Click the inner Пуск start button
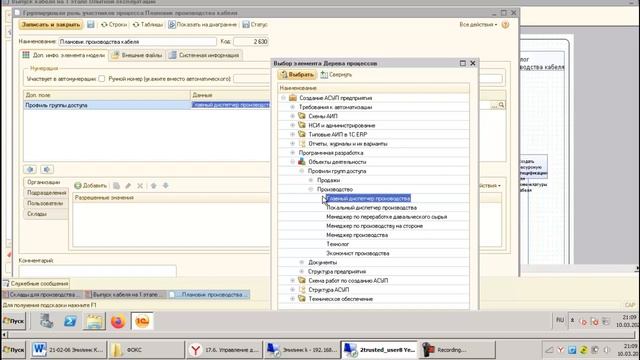The image size is (640, 360). pyautogui.click(x=14, y=321)
